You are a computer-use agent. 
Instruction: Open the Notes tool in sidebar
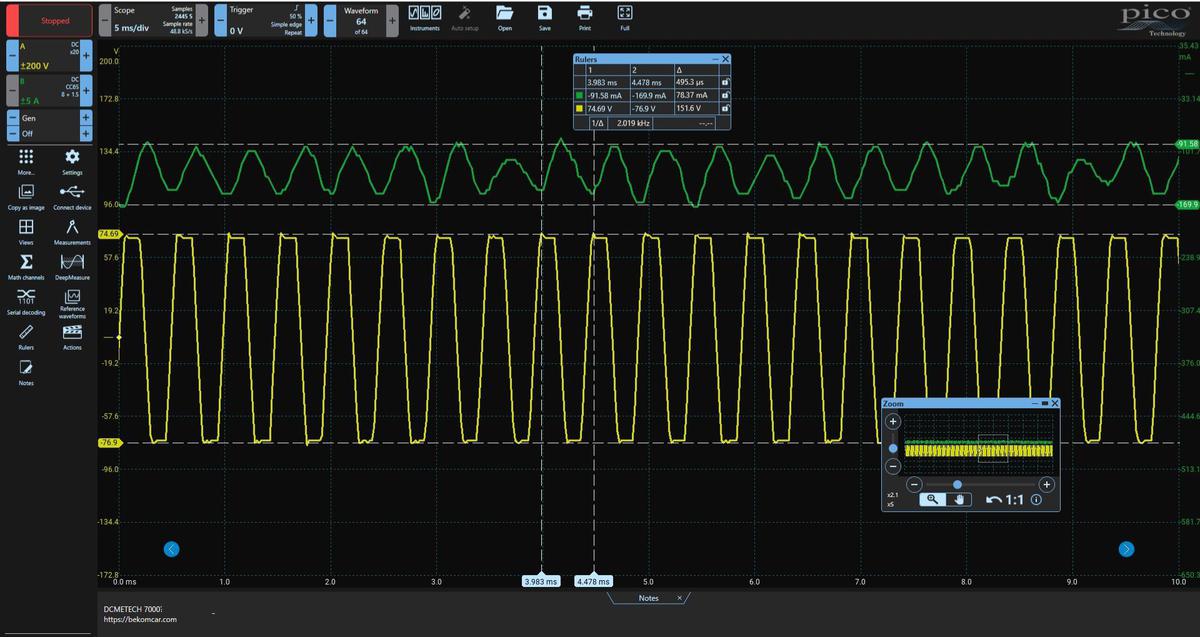(27, 371)
